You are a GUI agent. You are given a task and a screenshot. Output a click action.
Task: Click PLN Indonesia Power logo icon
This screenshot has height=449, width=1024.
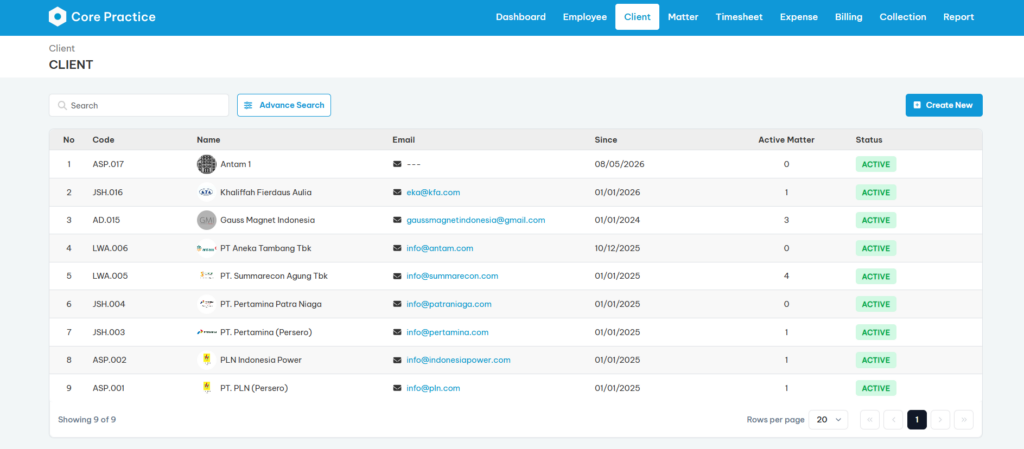click(206, 360)
